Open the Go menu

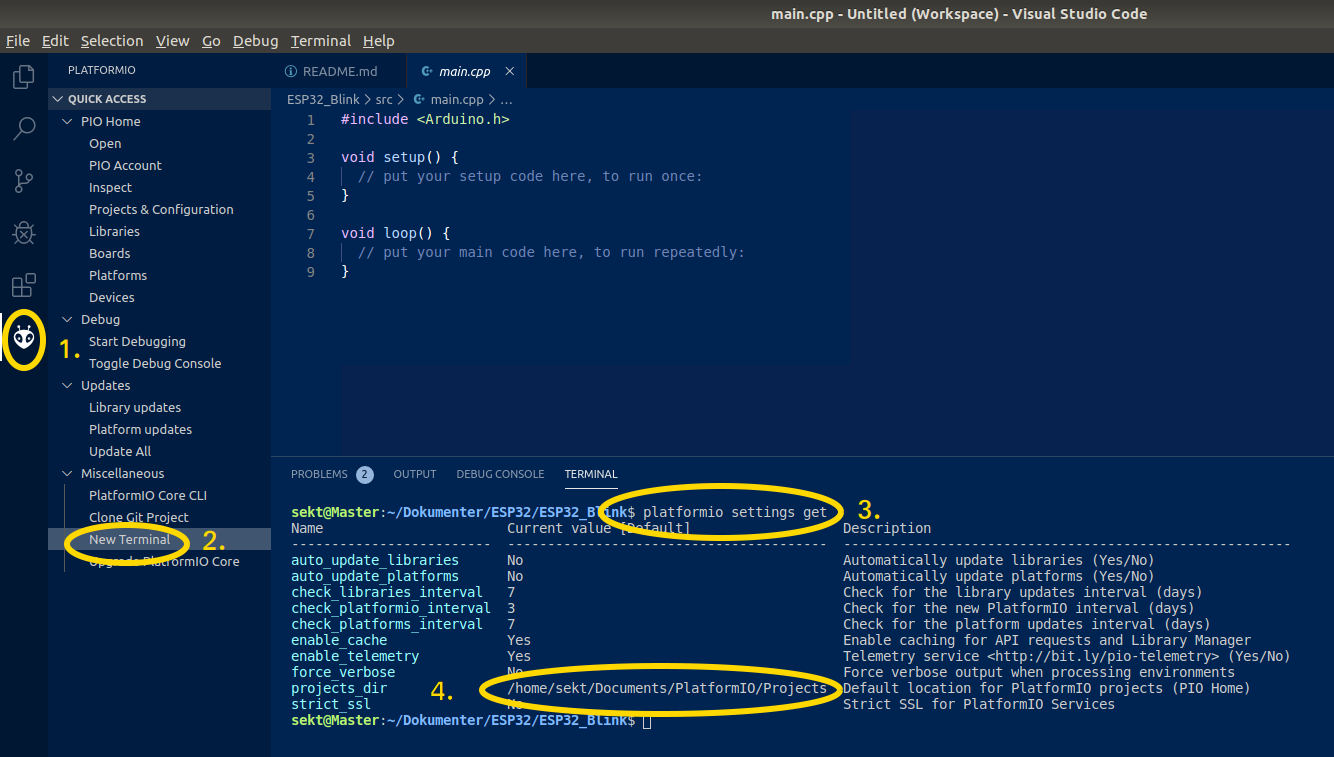tap(211, 41)
